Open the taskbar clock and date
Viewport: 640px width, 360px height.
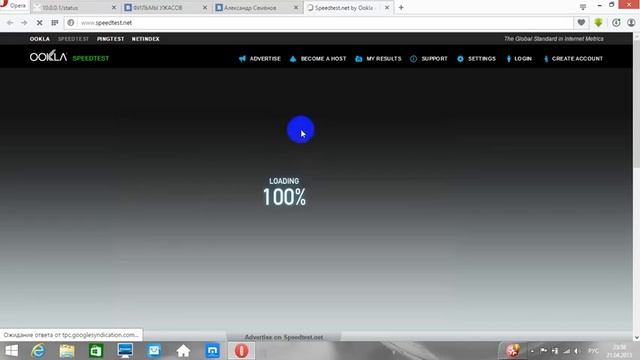(x=619, y=351)
